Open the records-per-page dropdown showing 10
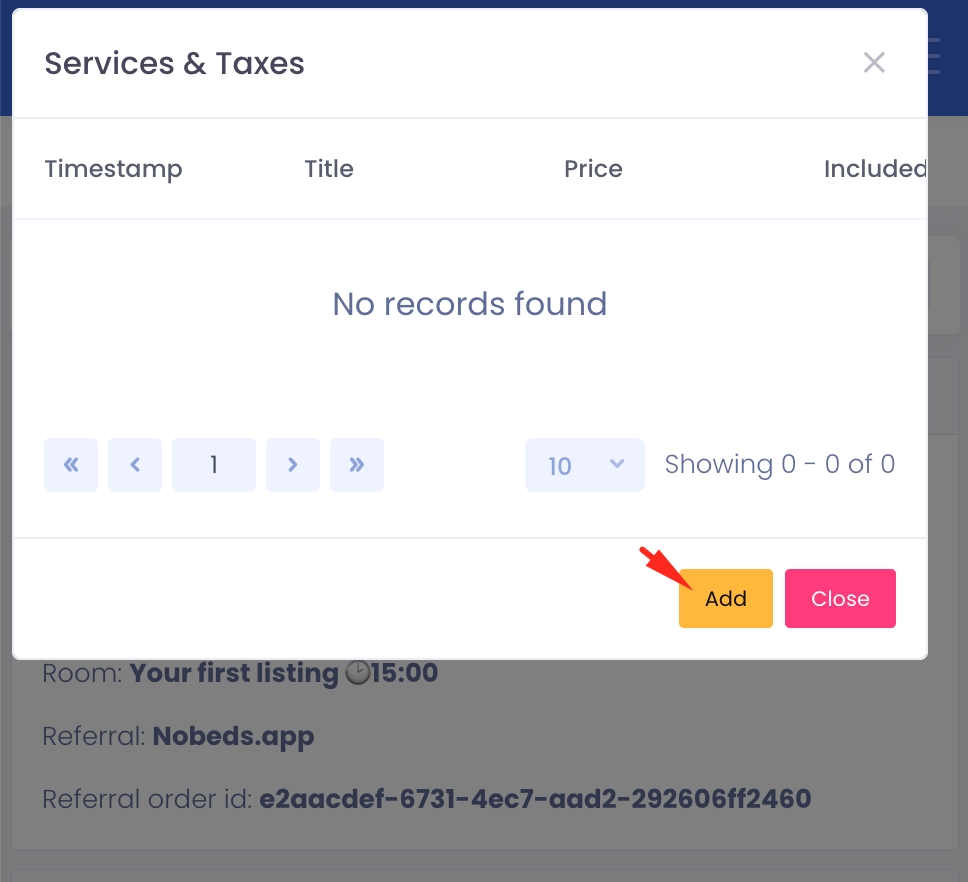Viewport: 968px width, 882px height. click(584, 464)
